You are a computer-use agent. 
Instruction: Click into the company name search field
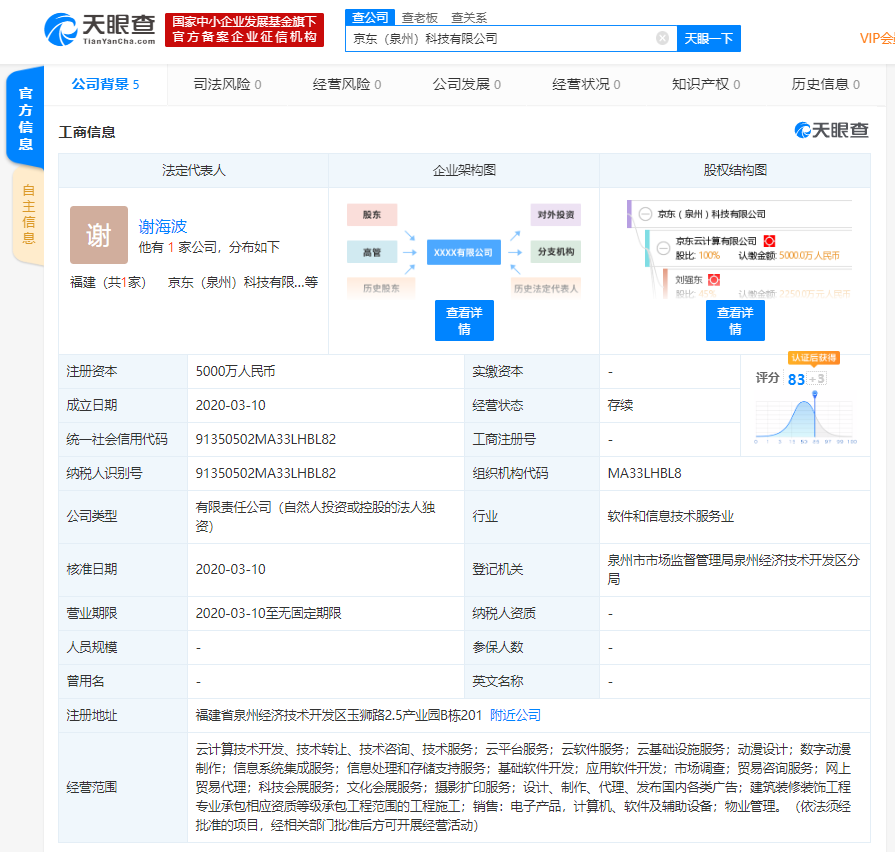click(x=500, y=38)
